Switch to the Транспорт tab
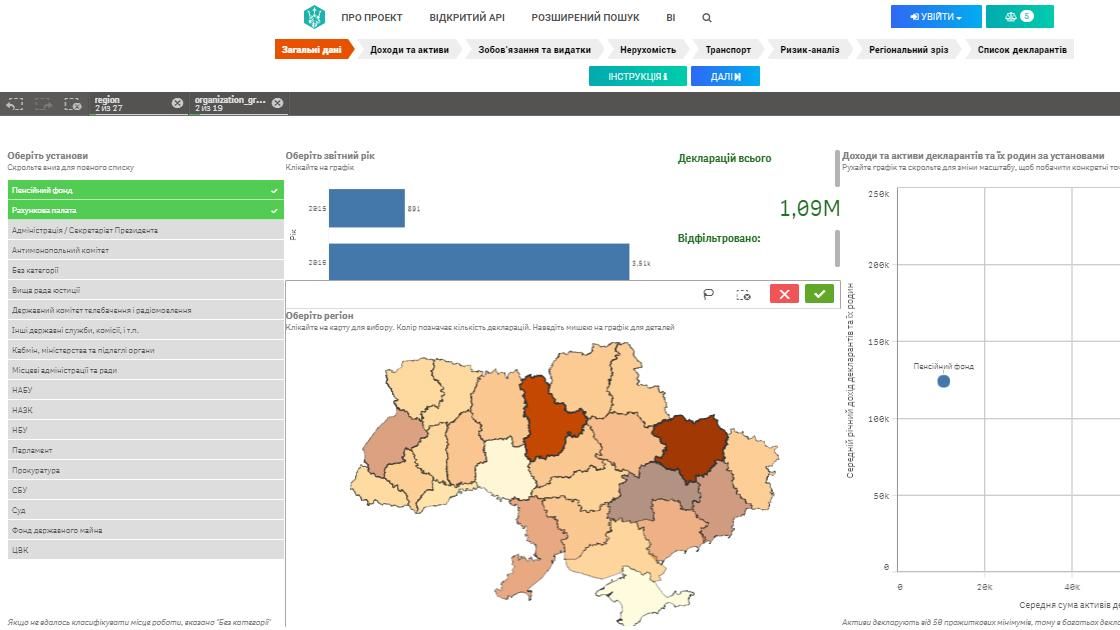This screenshot has height=630, width=1120. coord(728,48)
